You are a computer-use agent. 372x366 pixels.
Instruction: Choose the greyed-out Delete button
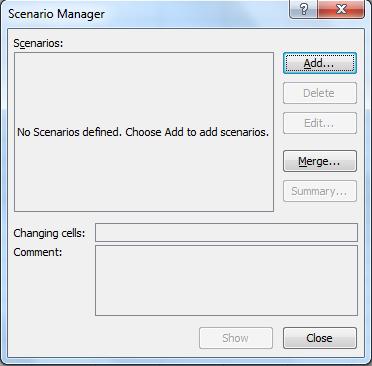point(320,93)
